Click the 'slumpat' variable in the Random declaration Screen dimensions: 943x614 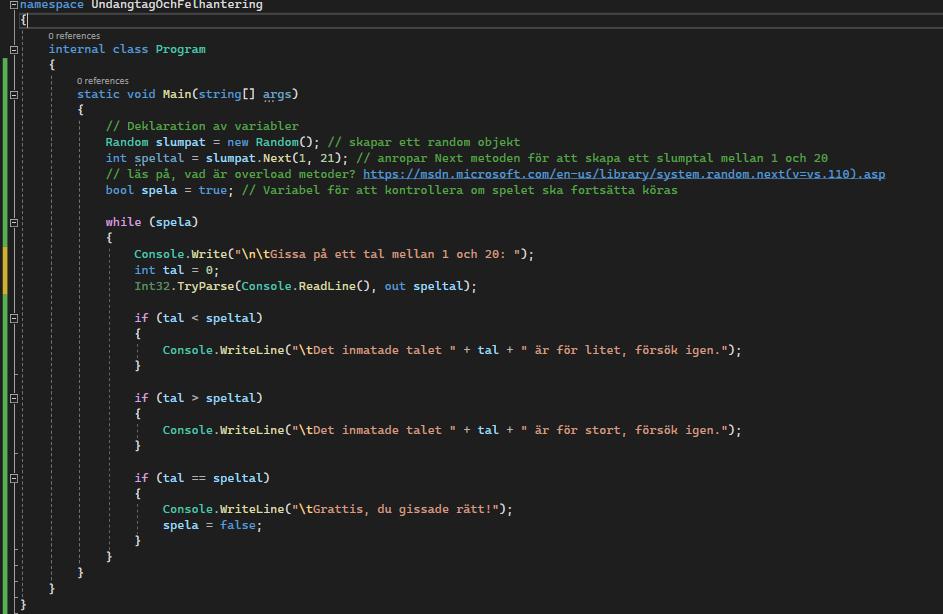pyautogui.click(x=180, y=142)
